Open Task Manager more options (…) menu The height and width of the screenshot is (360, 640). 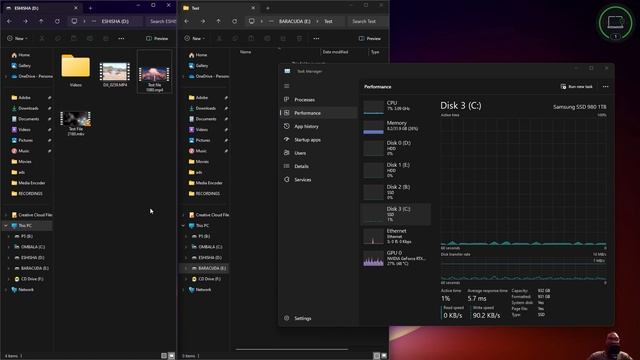coord(606,87)
